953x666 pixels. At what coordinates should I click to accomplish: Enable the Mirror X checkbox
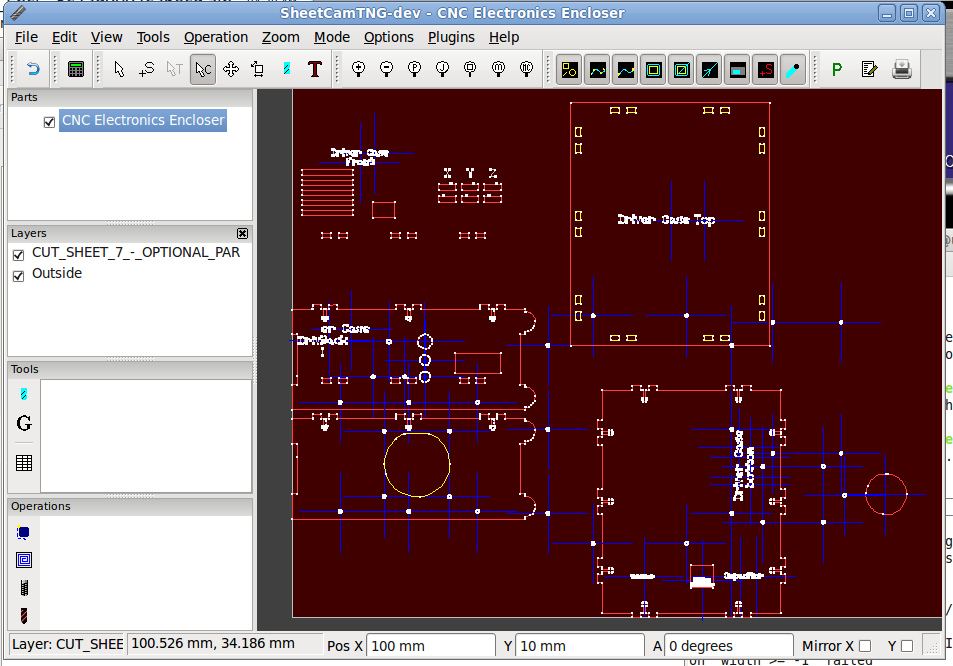(865, 646)
